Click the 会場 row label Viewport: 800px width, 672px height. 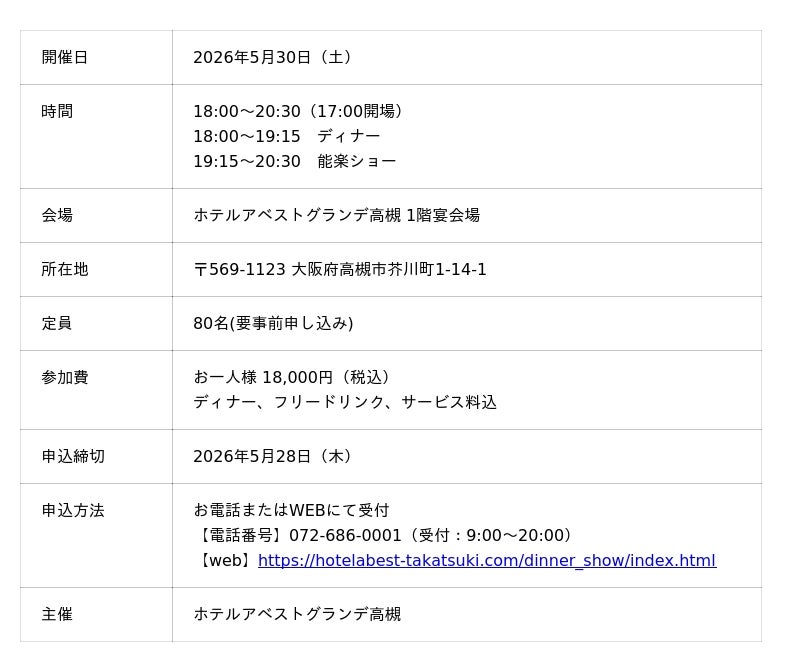[57, 216]
